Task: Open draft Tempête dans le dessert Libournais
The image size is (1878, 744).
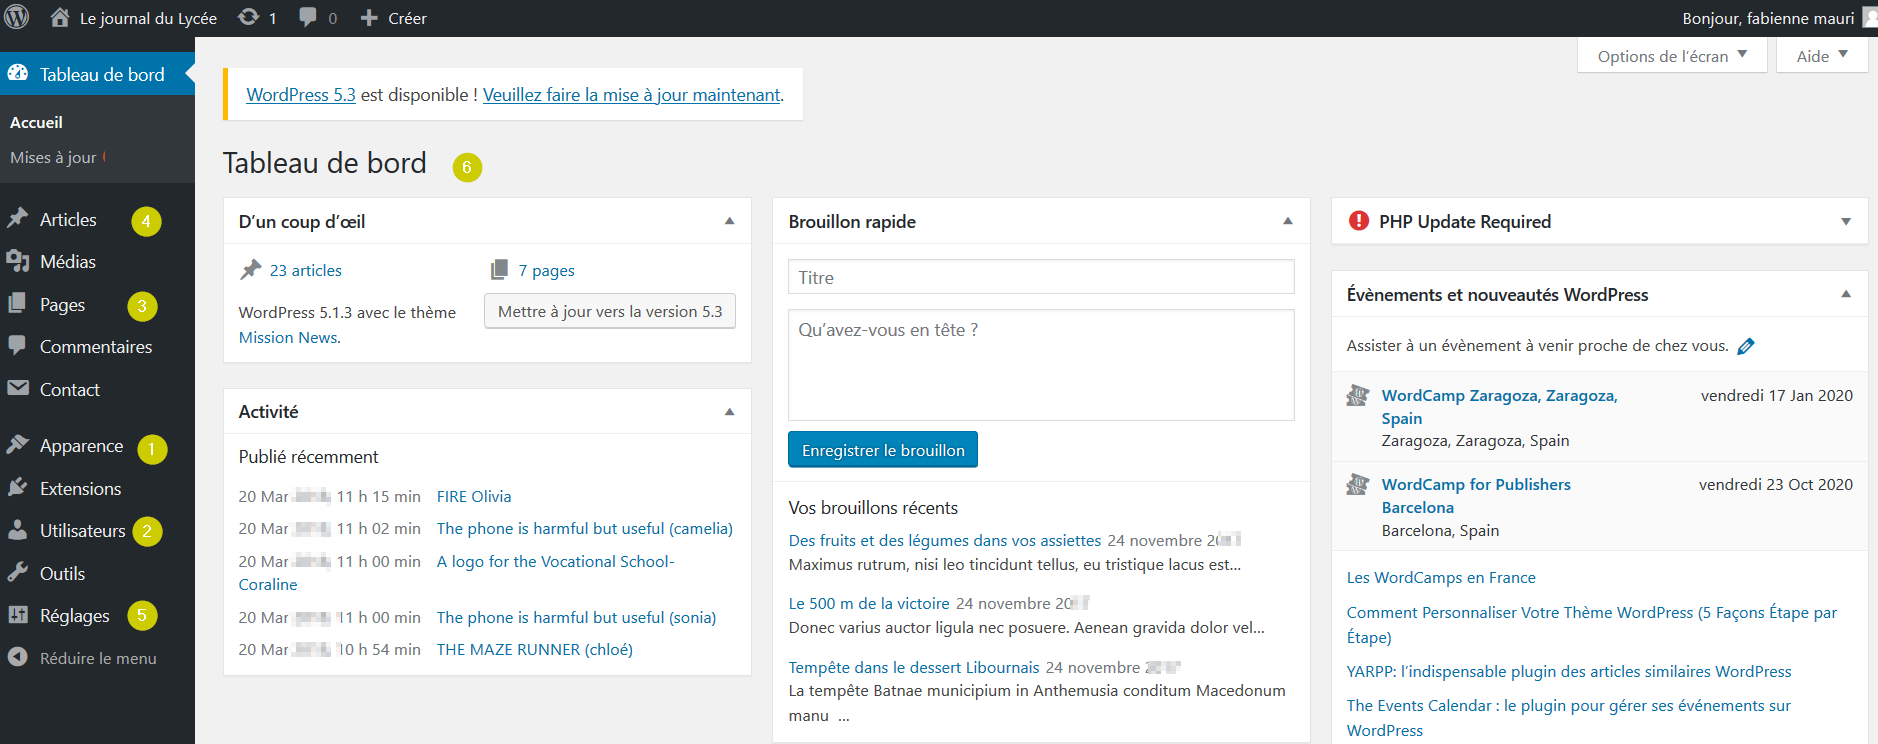Action: (914, 667)
